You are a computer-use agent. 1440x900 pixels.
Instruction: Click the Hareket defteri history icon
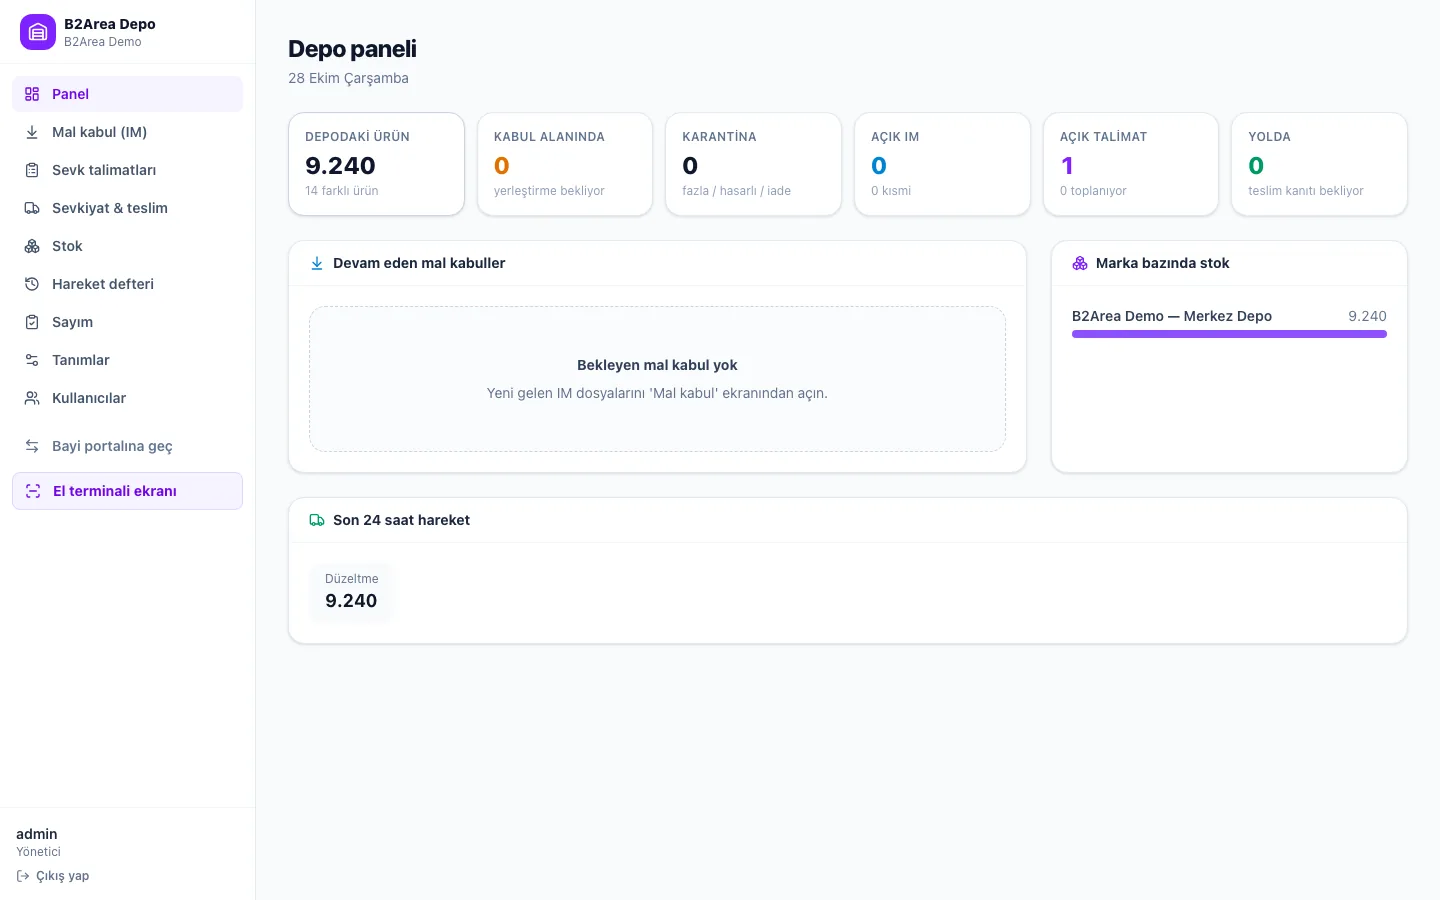click(x=32, y=284)
